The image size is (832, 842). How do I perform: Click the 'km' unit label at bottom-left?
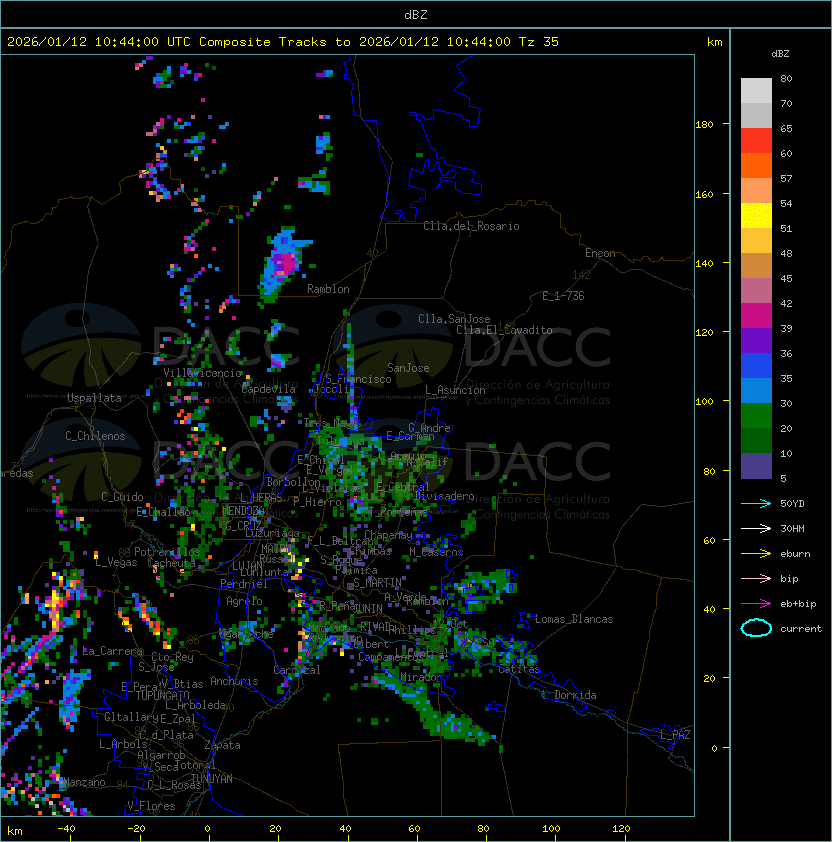click(x=15, y=831)
